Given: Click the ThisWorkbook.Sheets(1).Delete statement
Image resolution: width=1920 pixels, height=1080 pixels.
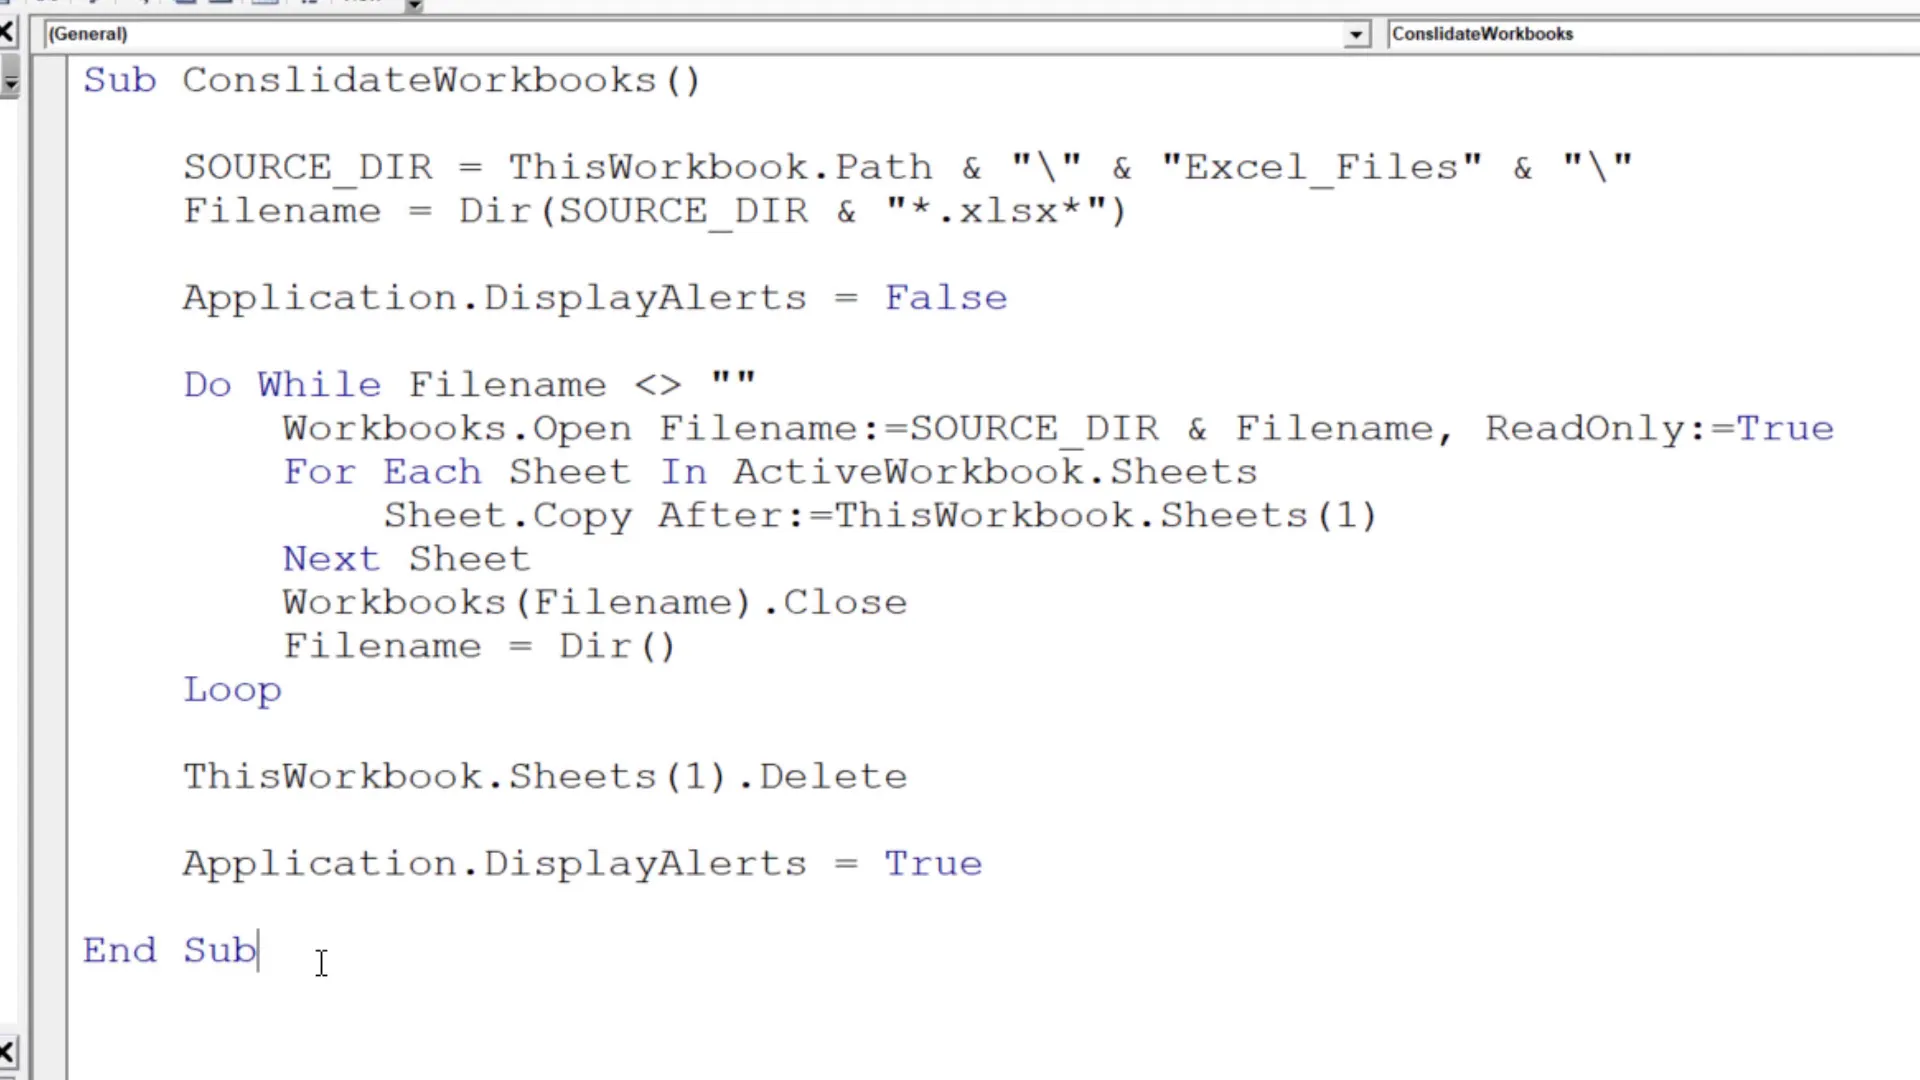Looking at the screenshot, I should point(545,776).
